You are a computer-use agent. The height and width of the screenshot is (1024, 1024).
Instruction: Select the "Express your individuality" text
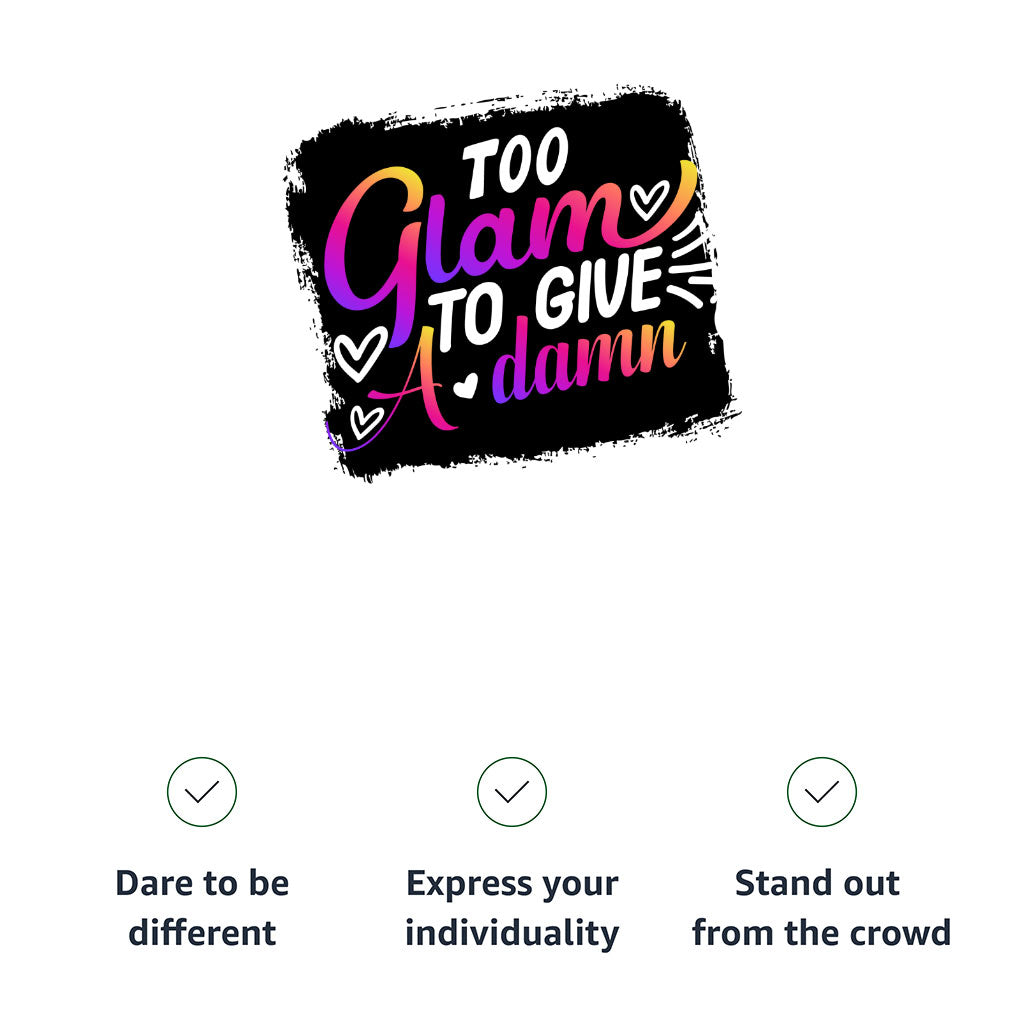pyautogui.click(x=512, y=908)
